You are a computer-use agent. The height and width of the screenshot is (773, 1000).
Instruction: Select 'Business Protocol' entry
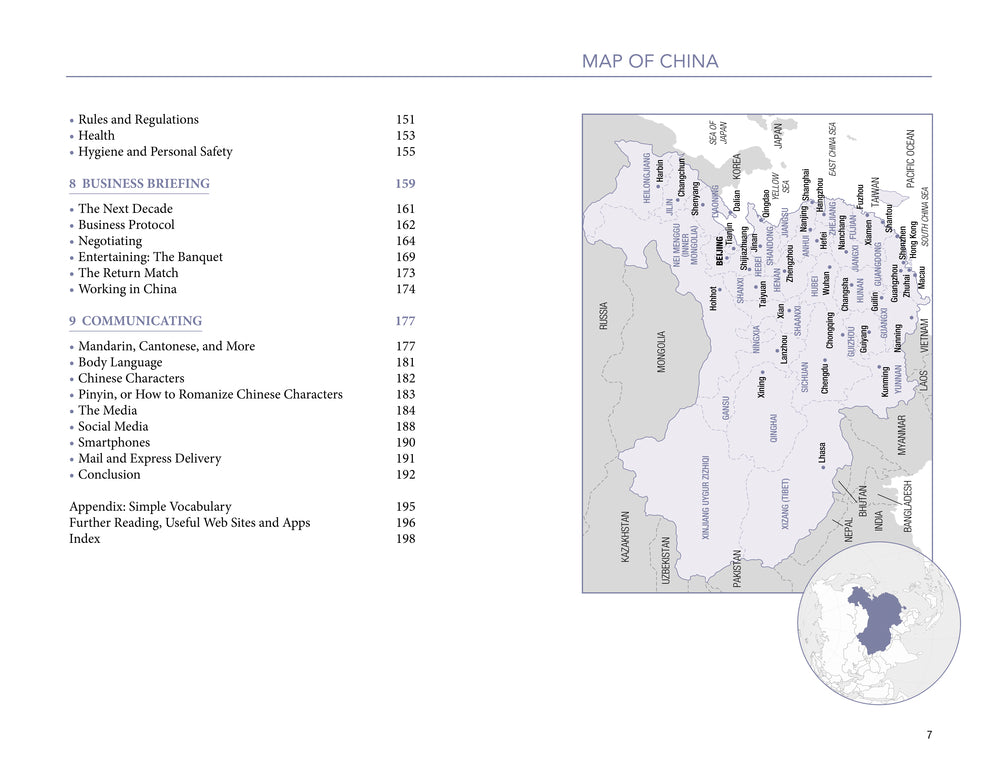[126, 225]
